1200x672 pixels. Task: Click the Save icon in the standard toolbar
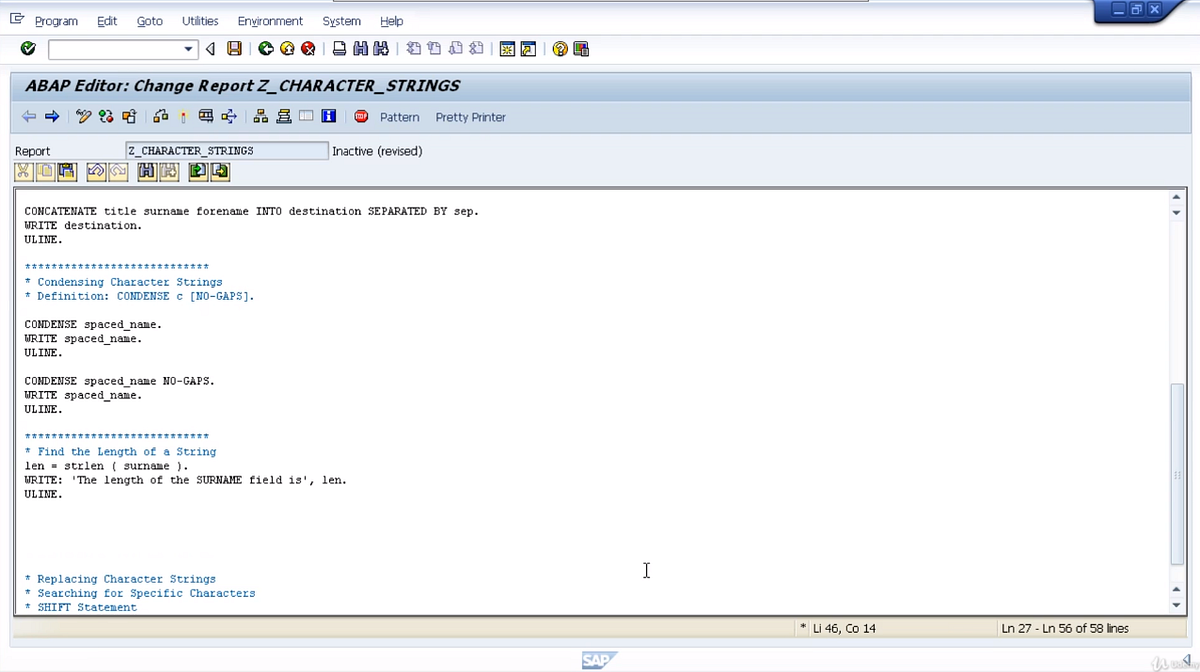[x=235, y=48]
